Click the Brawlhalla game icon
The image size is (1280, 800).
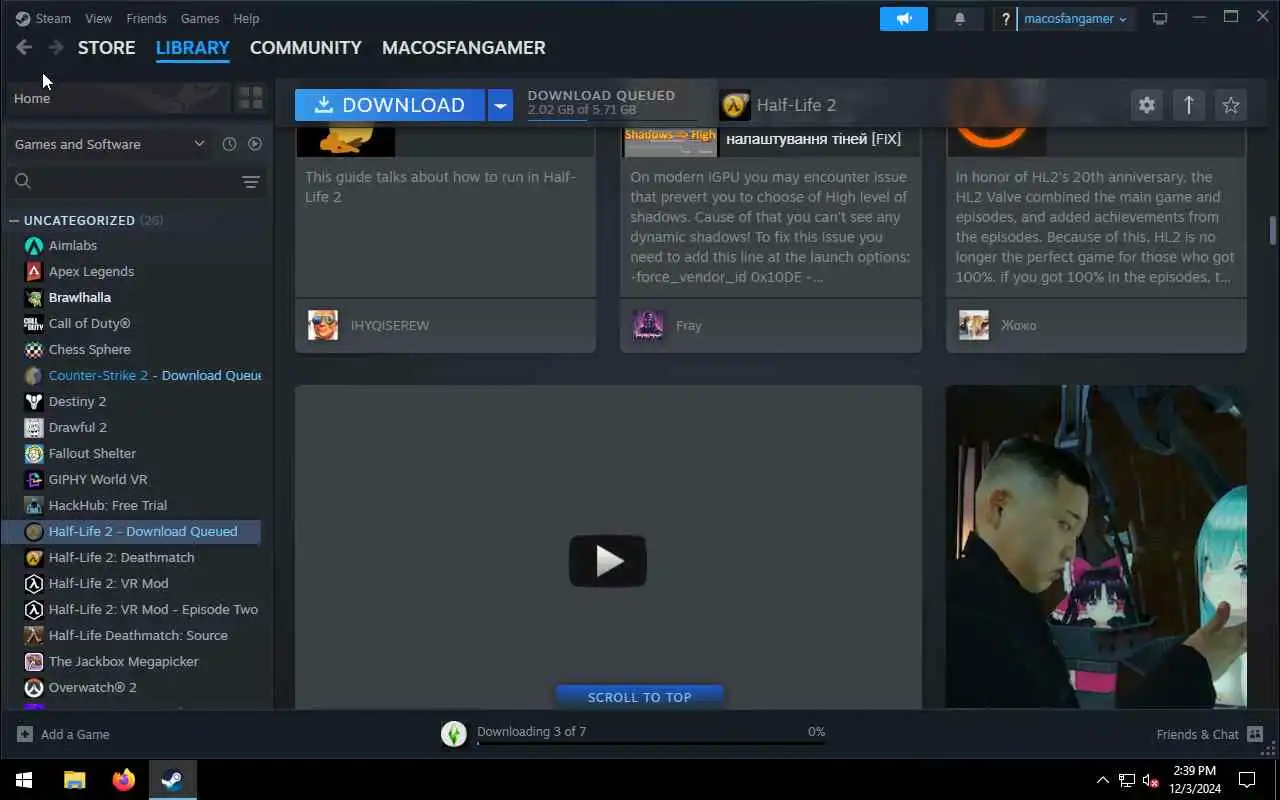click(x=34, y=297)
